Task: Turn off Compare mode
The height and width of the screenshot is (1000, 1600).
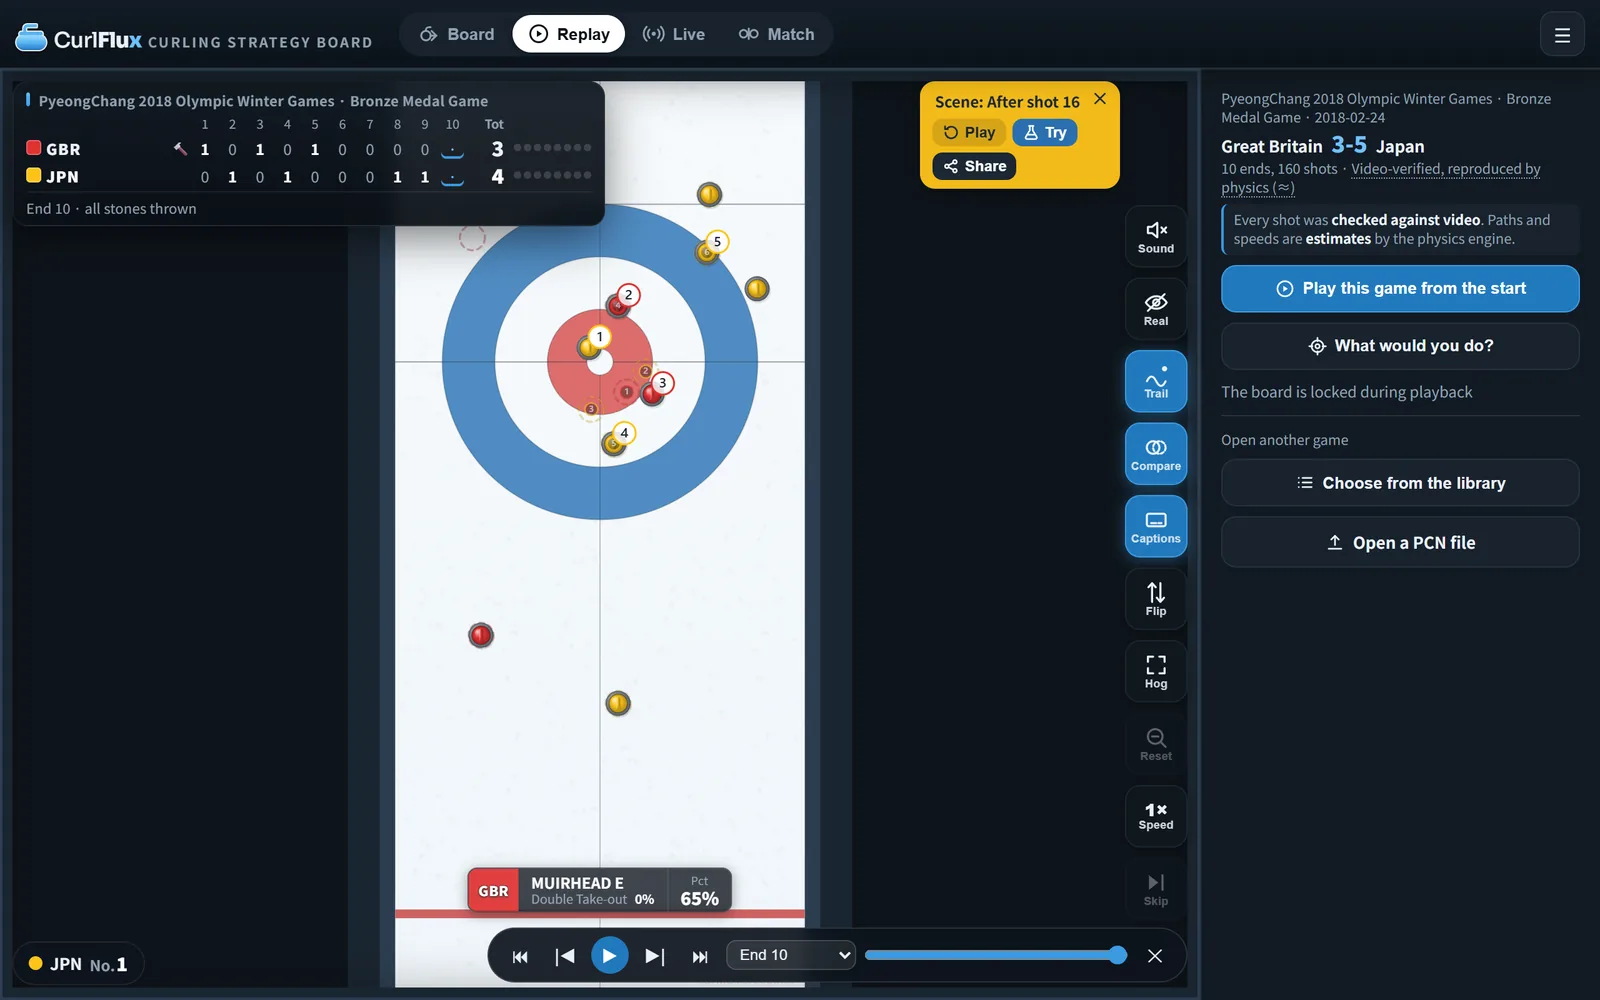Action: [1155, 454]
